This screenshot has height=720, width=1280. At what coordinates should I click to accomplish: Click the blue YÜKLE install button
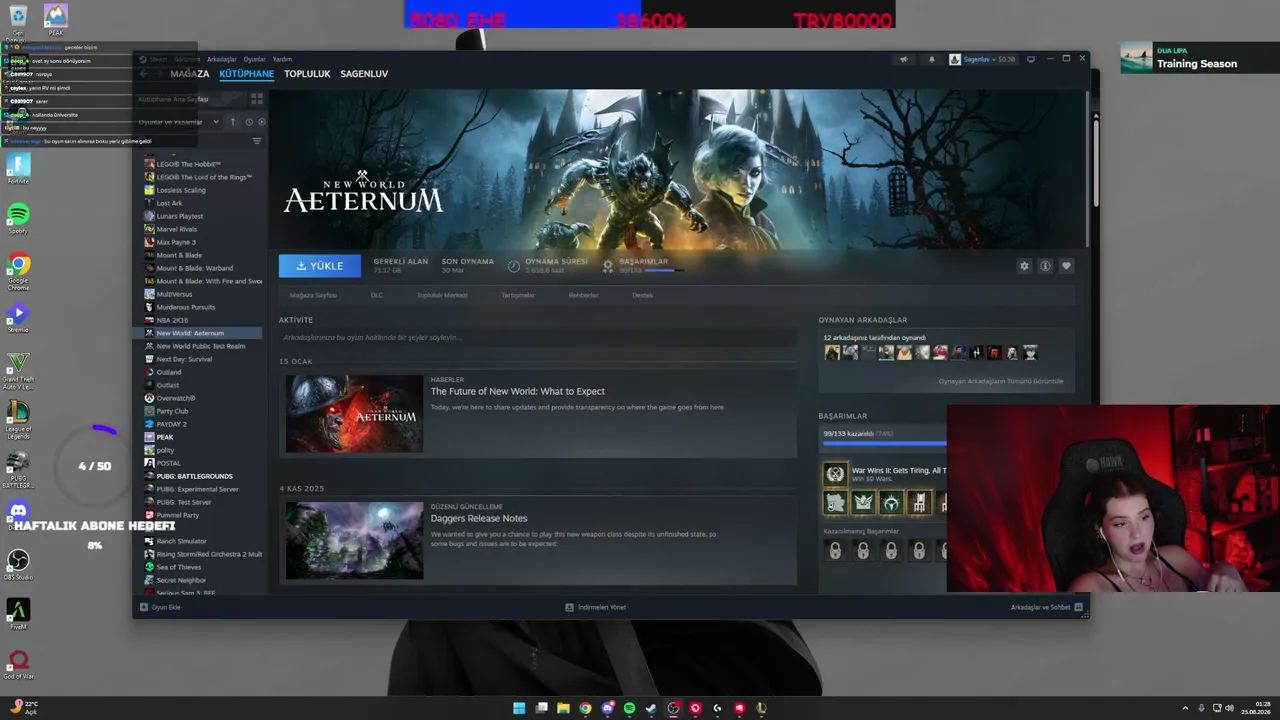point(320,266)
